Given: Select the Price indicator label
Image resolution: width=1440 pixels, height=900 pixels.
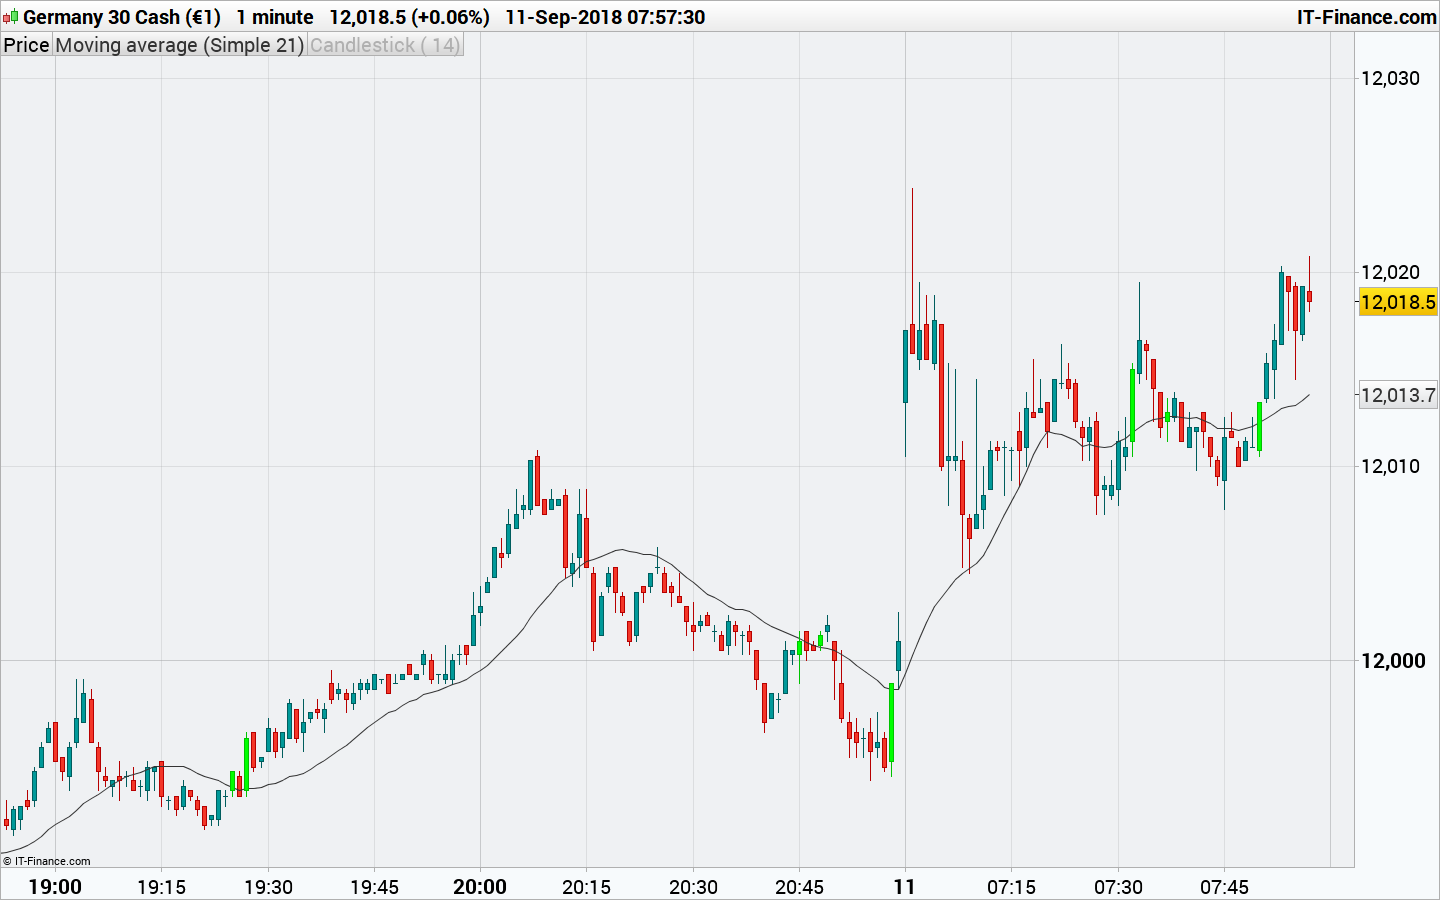Looking at the screenshot, I should coord(26,45).
